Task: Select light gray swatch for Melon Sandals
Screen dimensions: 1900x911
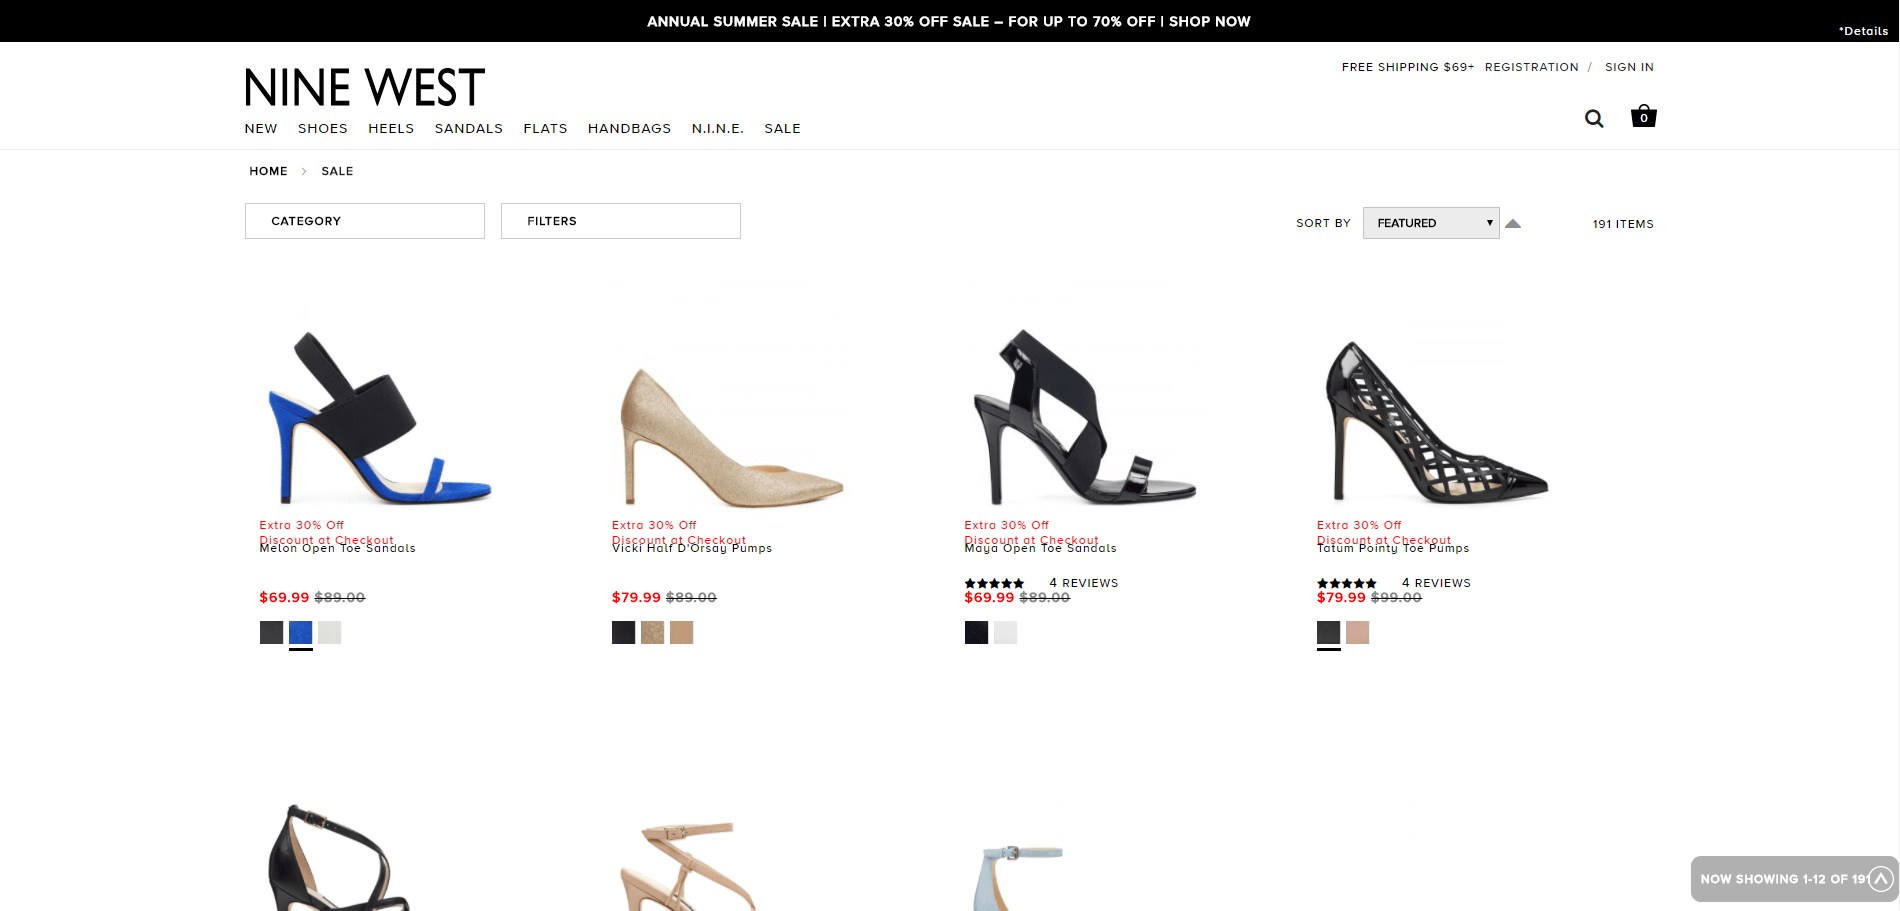Action: point(330,632)
